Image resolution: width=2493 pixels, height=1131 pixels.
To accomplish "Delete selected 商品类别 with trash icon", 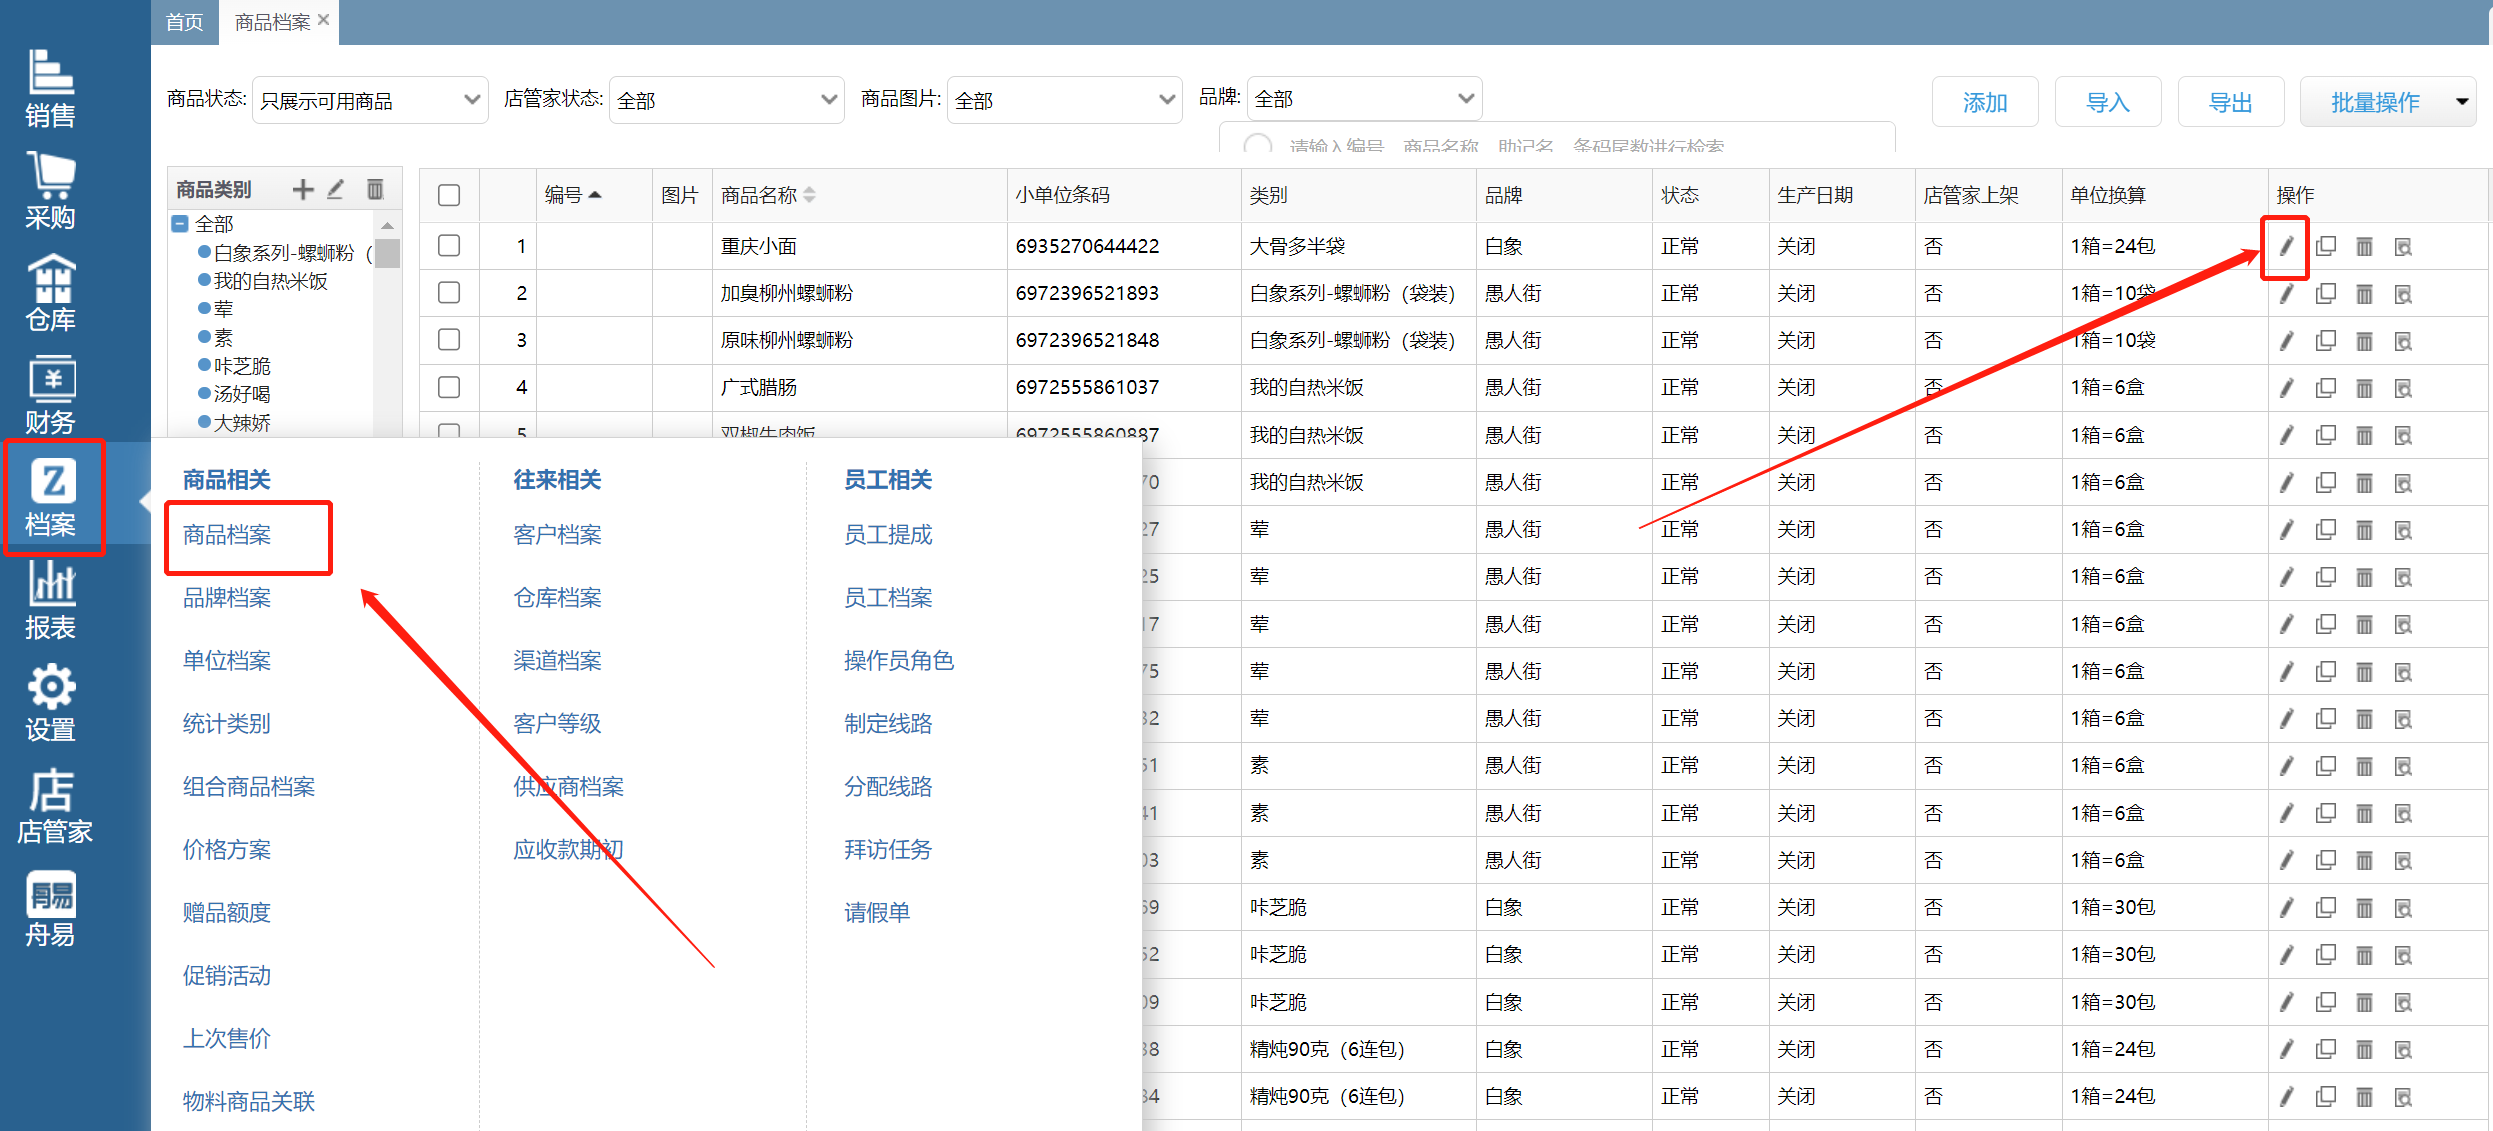I will click(375, 189).
